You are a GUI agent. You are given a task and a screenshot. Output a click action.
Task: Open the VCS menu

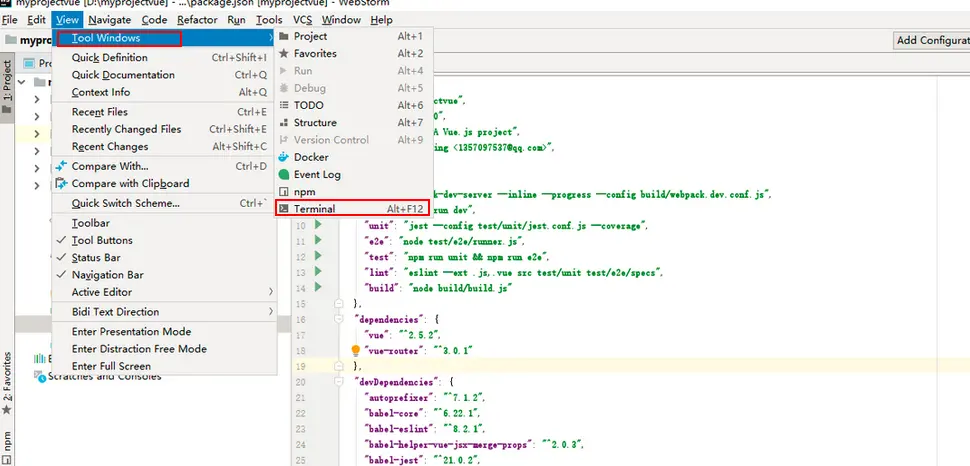pos(303,20)
